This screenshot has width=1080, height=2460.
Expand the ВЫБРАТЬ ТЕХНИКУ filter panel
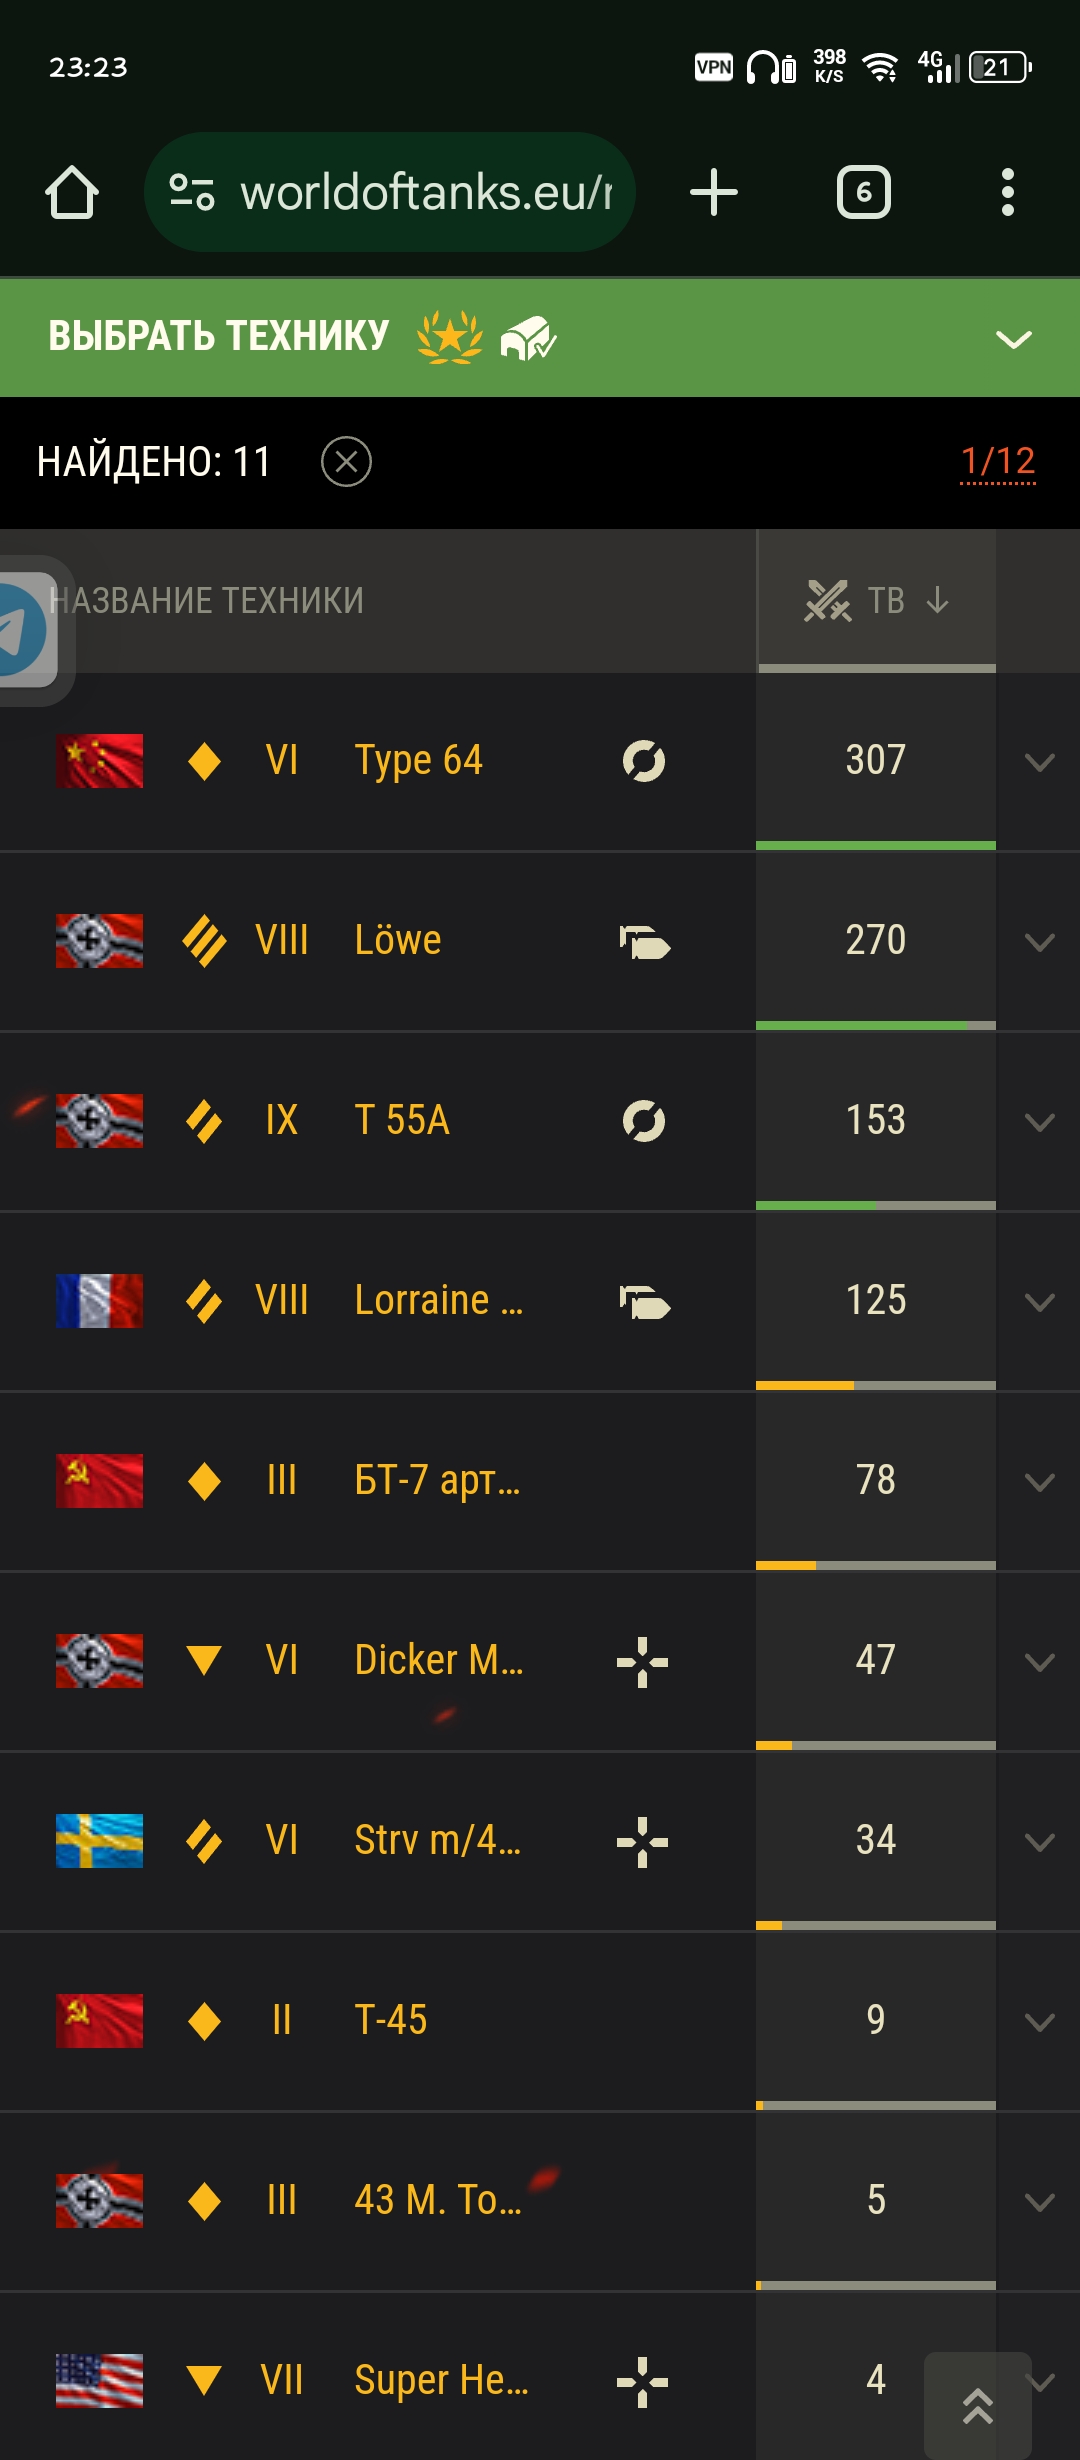pyautogui.click(x=1014, y=339)
